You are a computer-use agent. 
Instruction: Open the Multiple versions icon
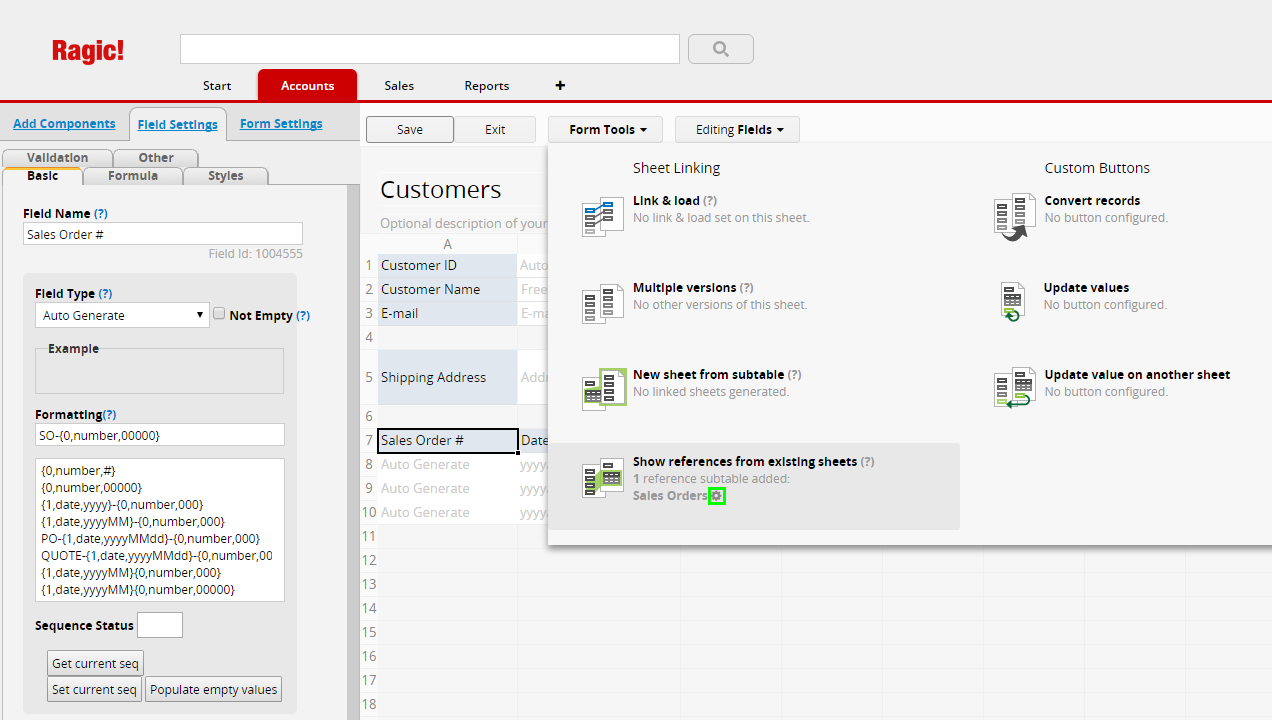pyautogui.click(x=603, y=303)
